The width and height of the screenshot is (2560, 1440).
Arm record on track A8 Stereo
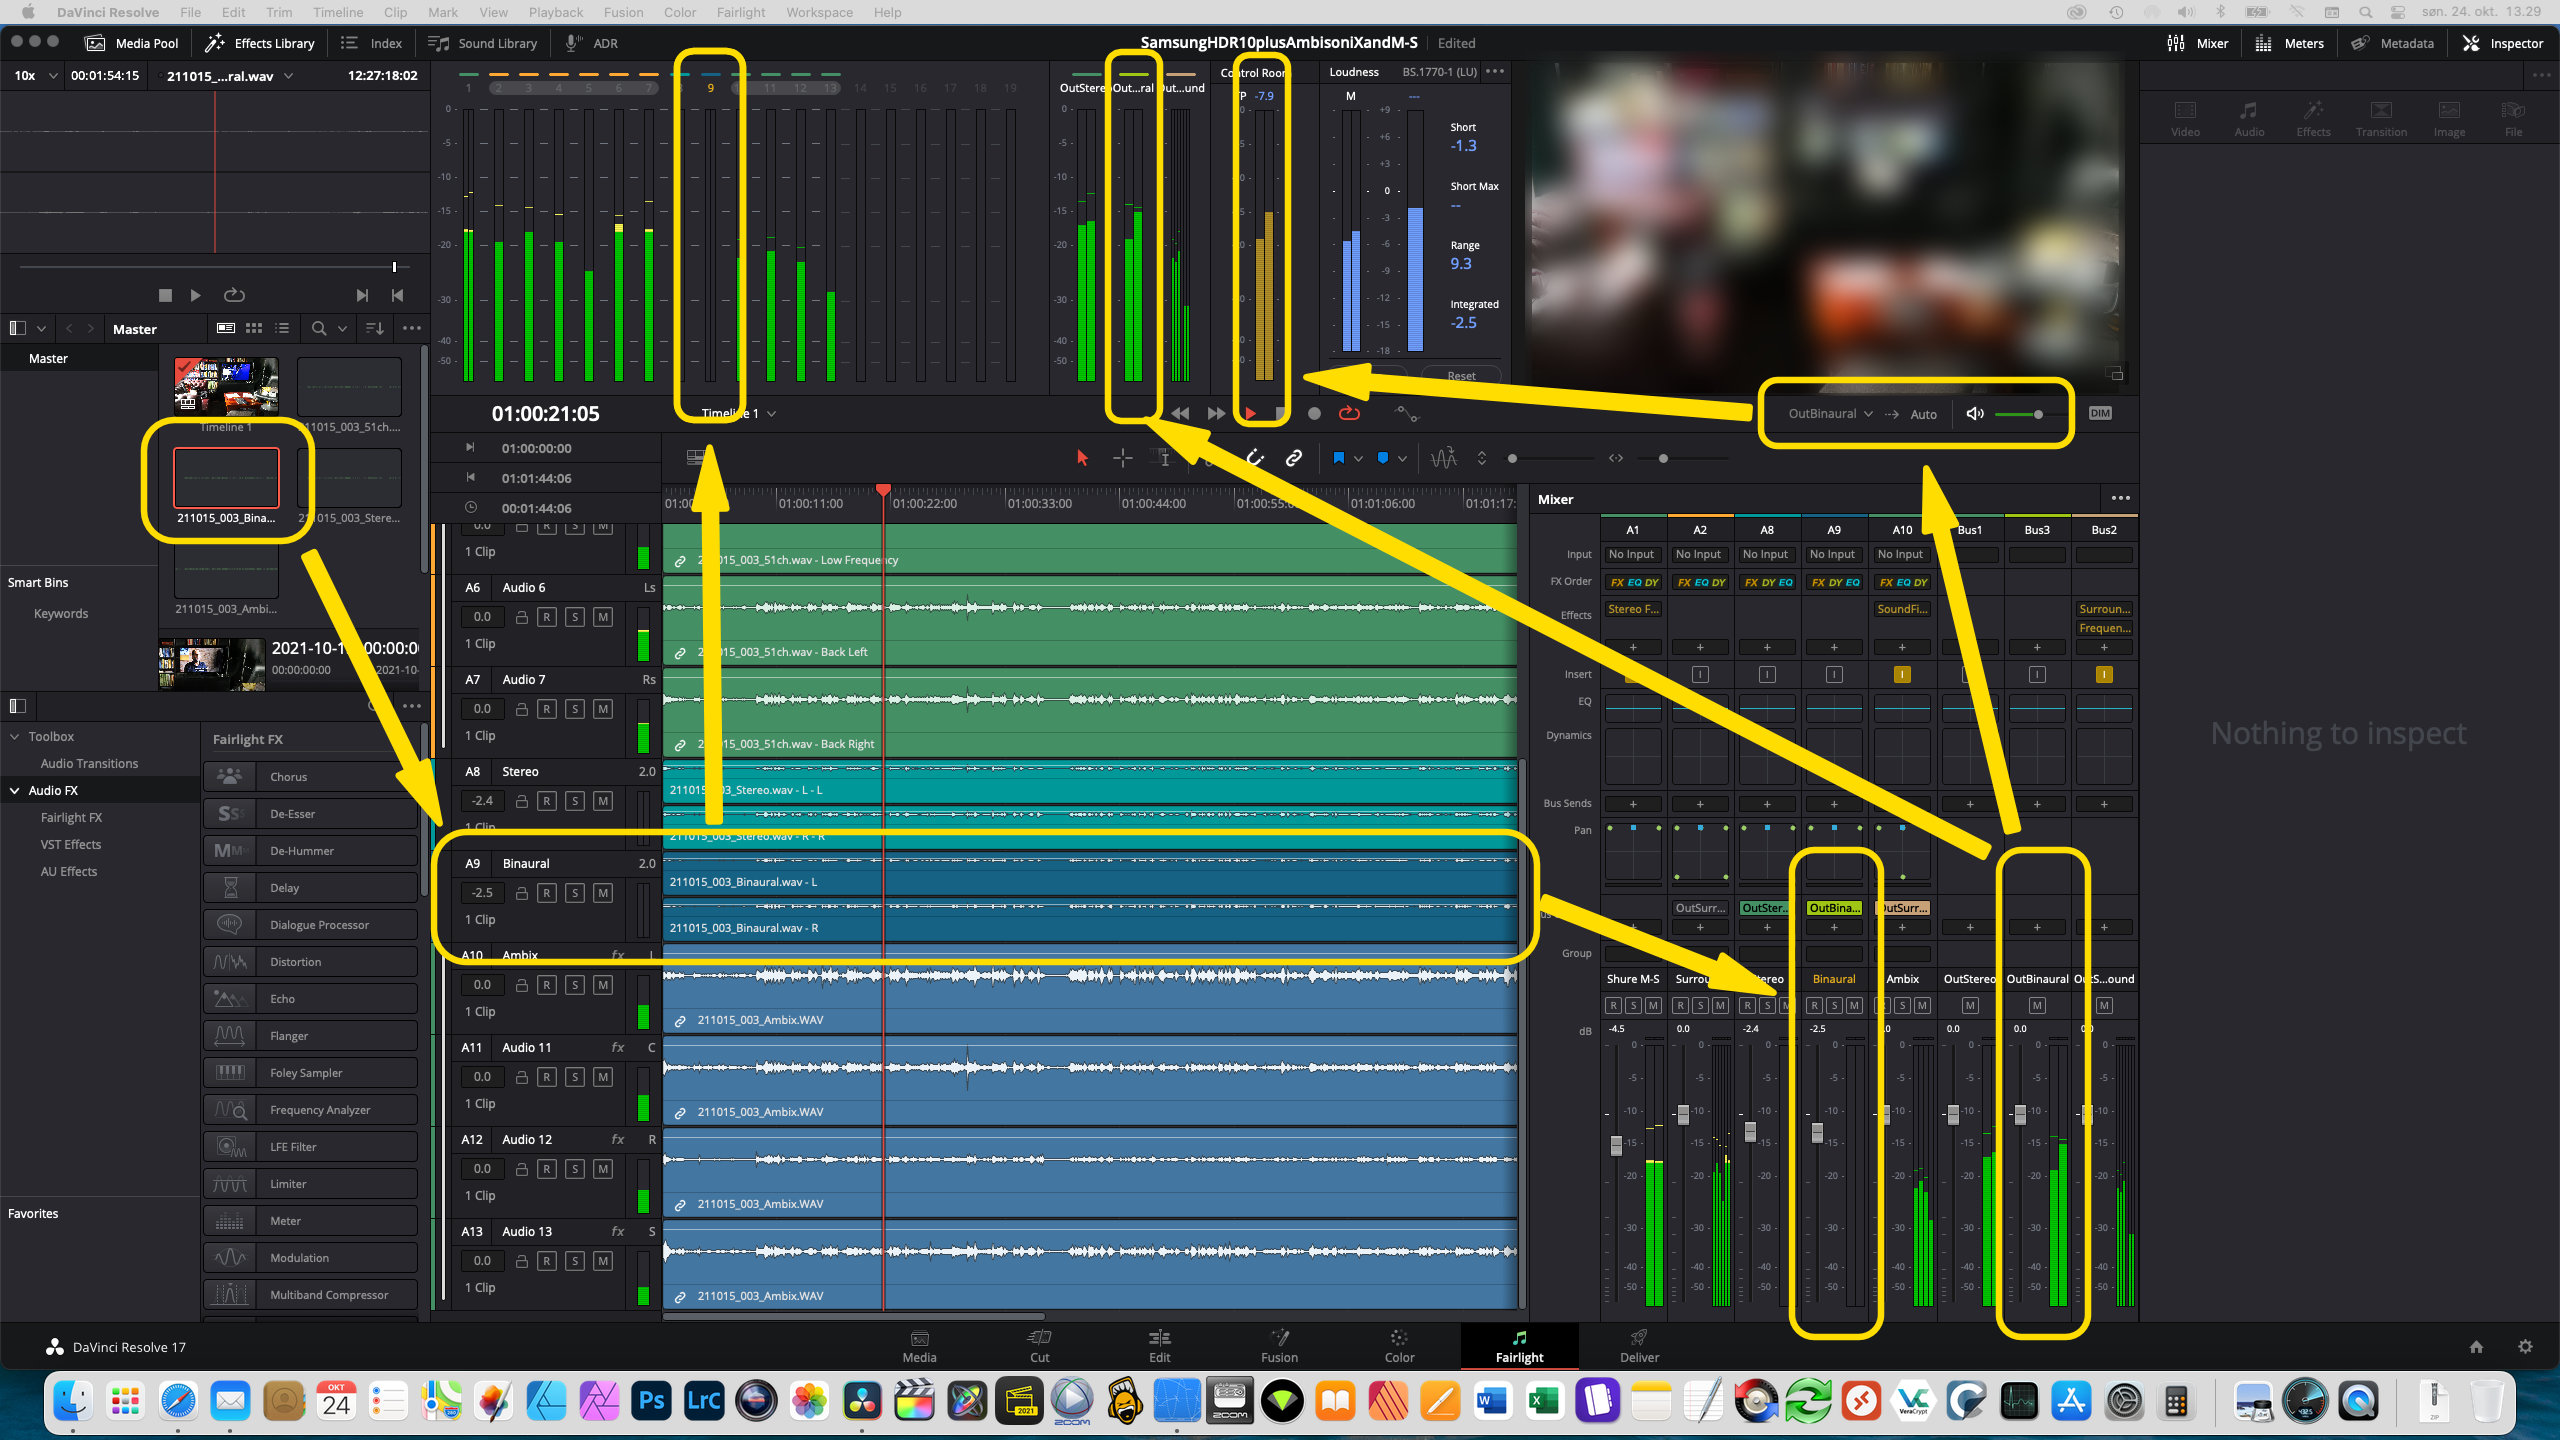pos(547,801)
